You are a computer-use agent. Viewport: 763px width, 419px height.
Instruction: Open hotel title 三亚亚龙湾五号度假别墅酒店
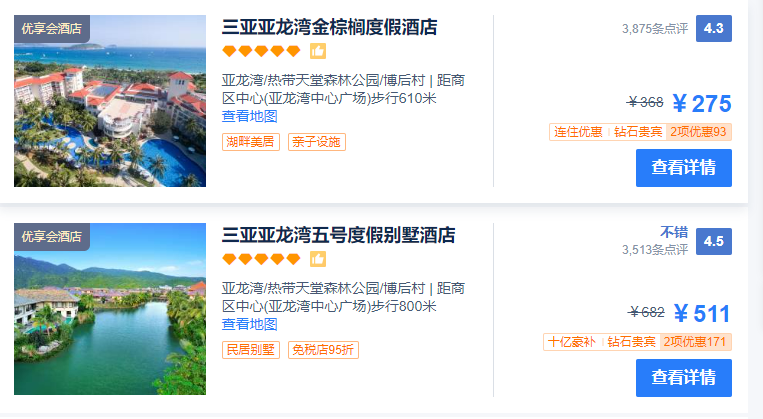pos(339,235)
